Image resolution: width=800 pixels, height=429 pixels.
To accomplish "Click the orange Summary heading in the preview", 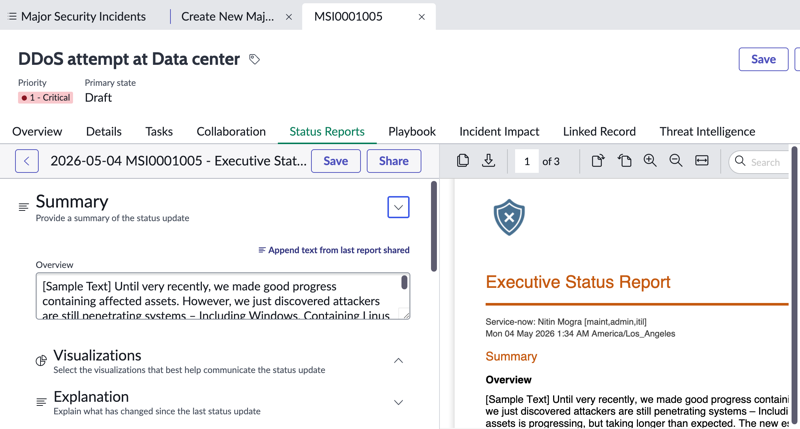I will (511, 356).
